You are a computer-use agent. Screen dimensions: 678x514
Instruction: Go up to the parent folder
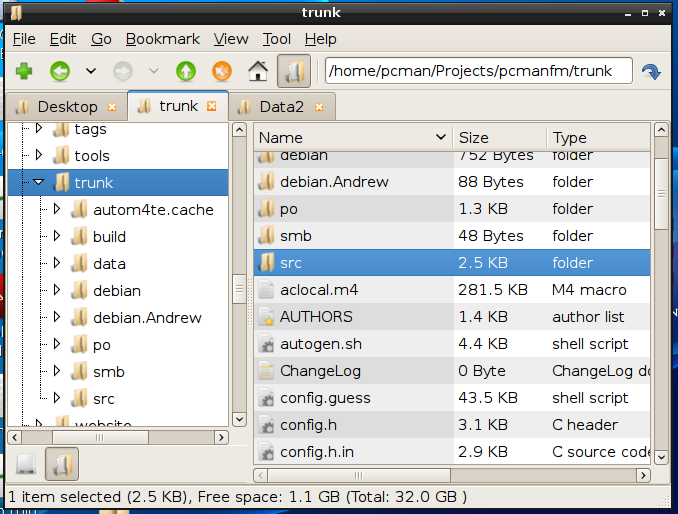click(x=186, y=71)
